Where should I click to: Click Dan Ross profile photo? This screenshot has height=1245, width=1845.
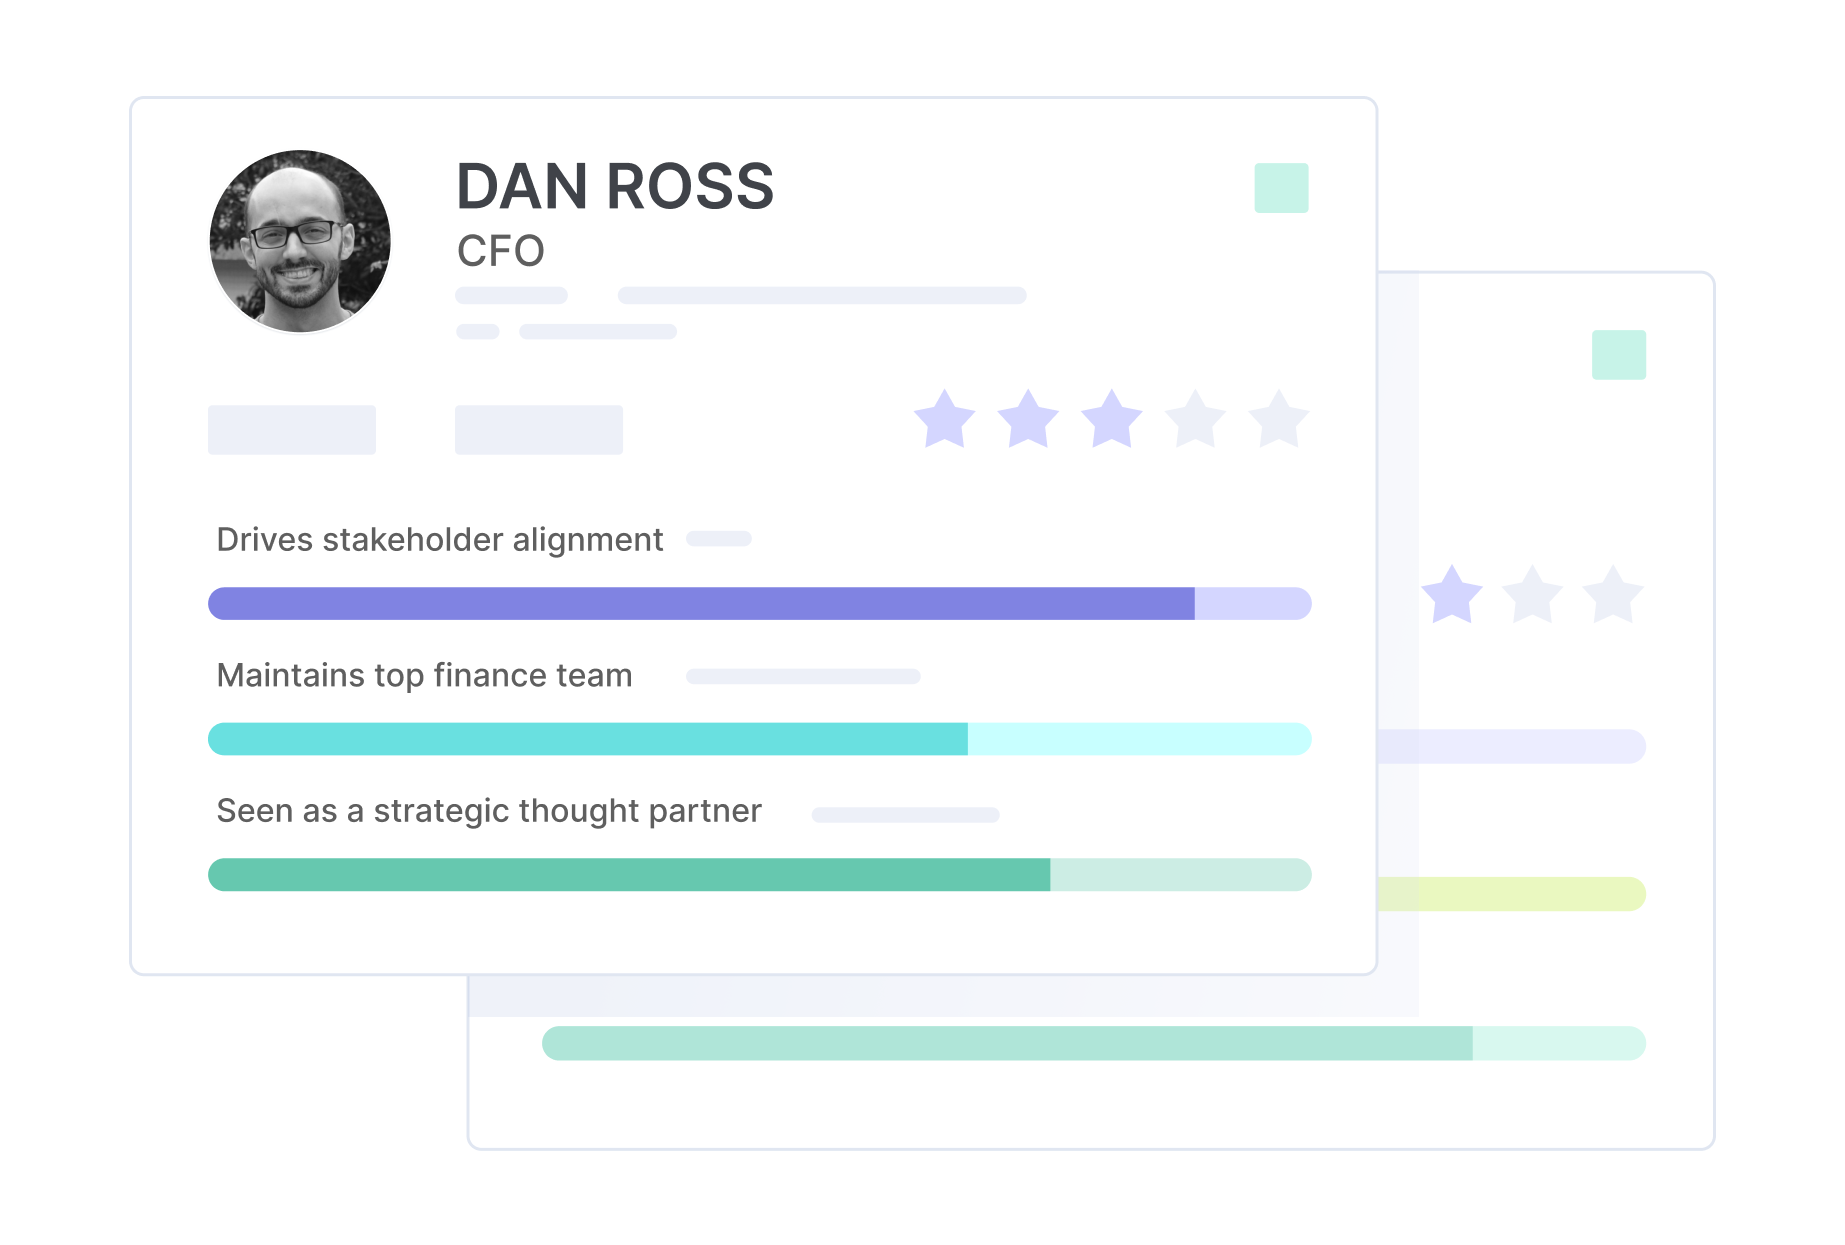(300, 241)
